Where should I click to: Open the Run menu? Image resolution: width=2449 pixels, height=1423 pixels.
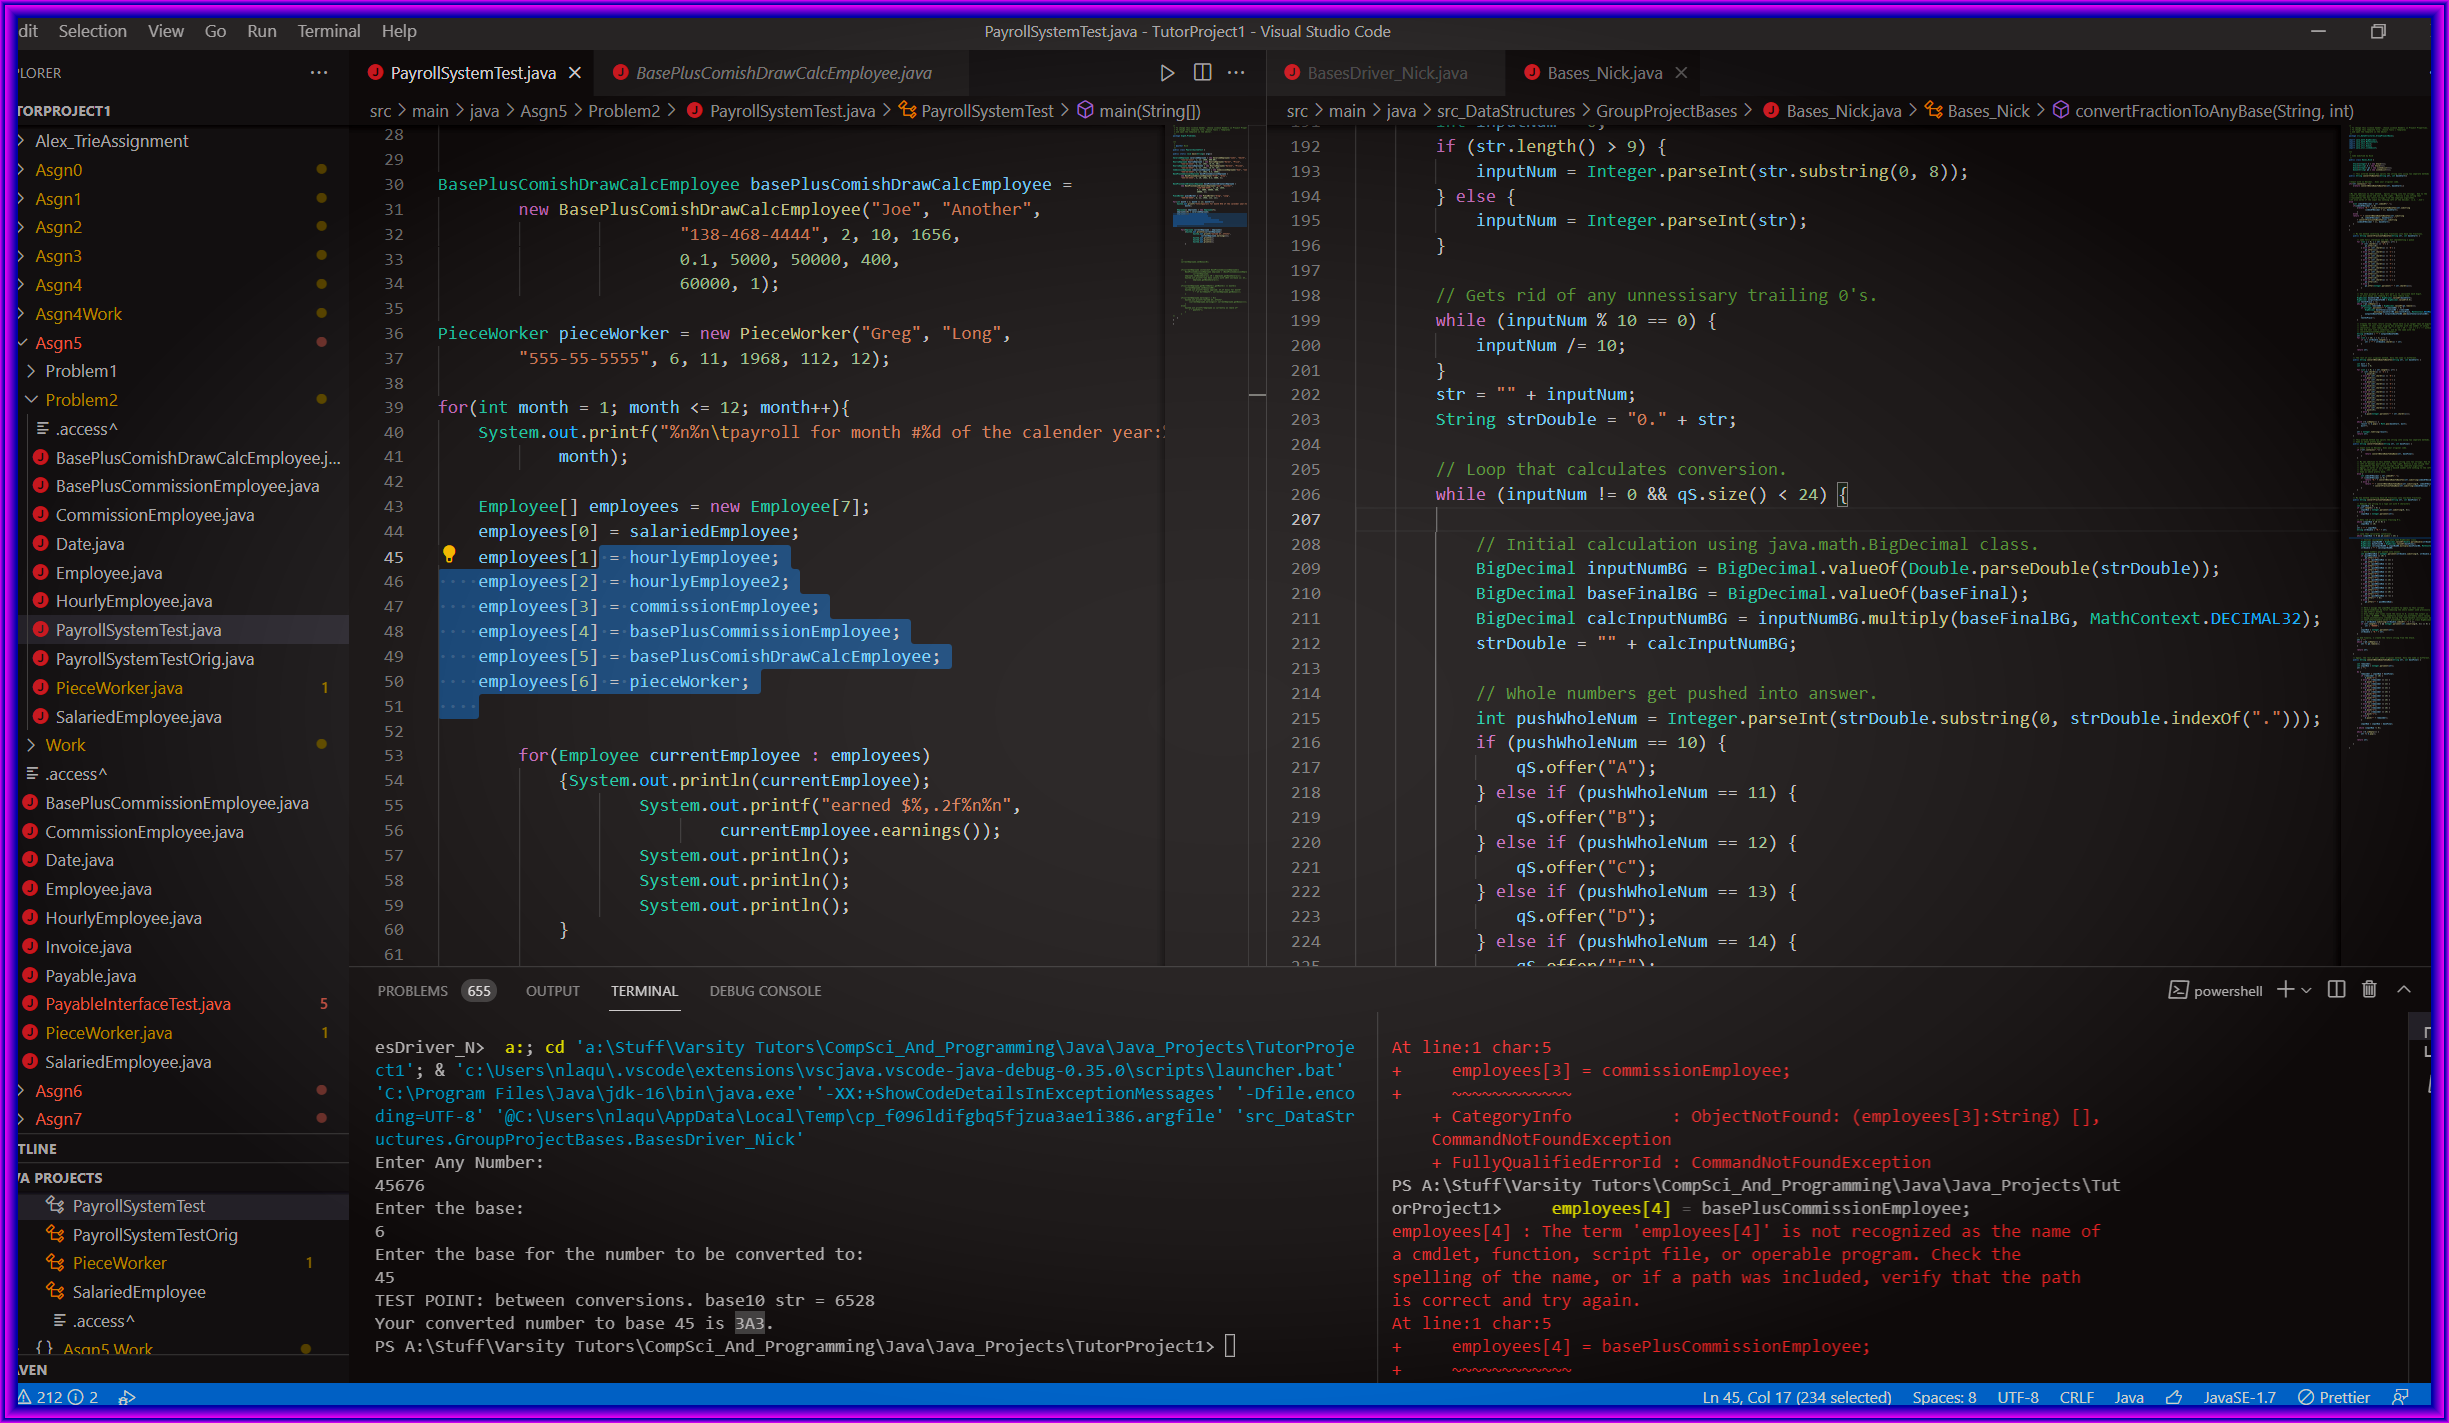[262, 31]
